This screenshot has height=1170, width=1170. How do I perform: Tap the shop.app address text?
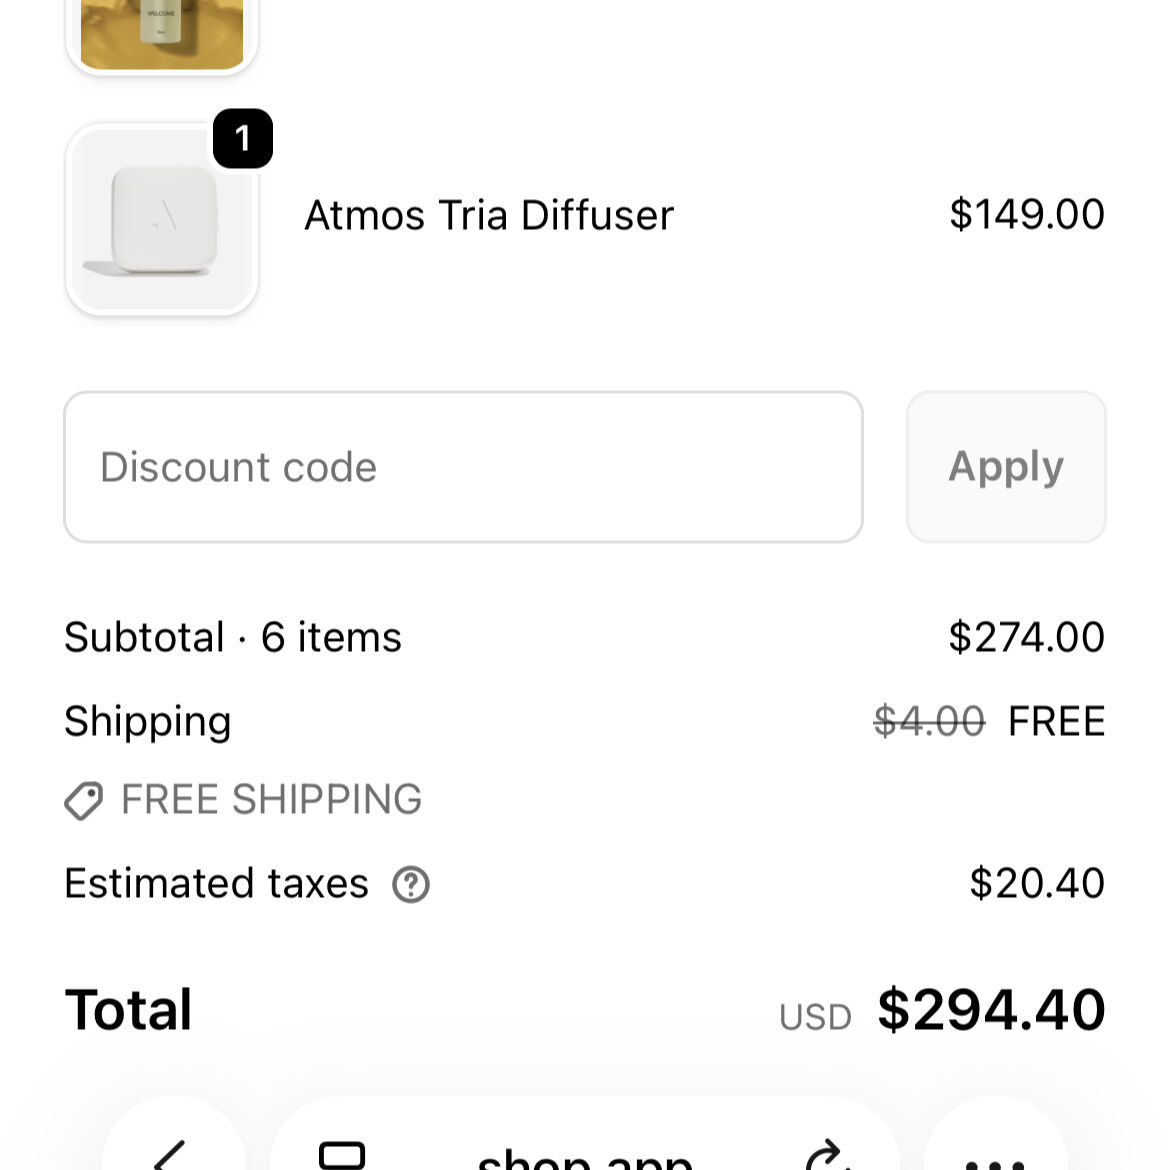(585, 1158)
